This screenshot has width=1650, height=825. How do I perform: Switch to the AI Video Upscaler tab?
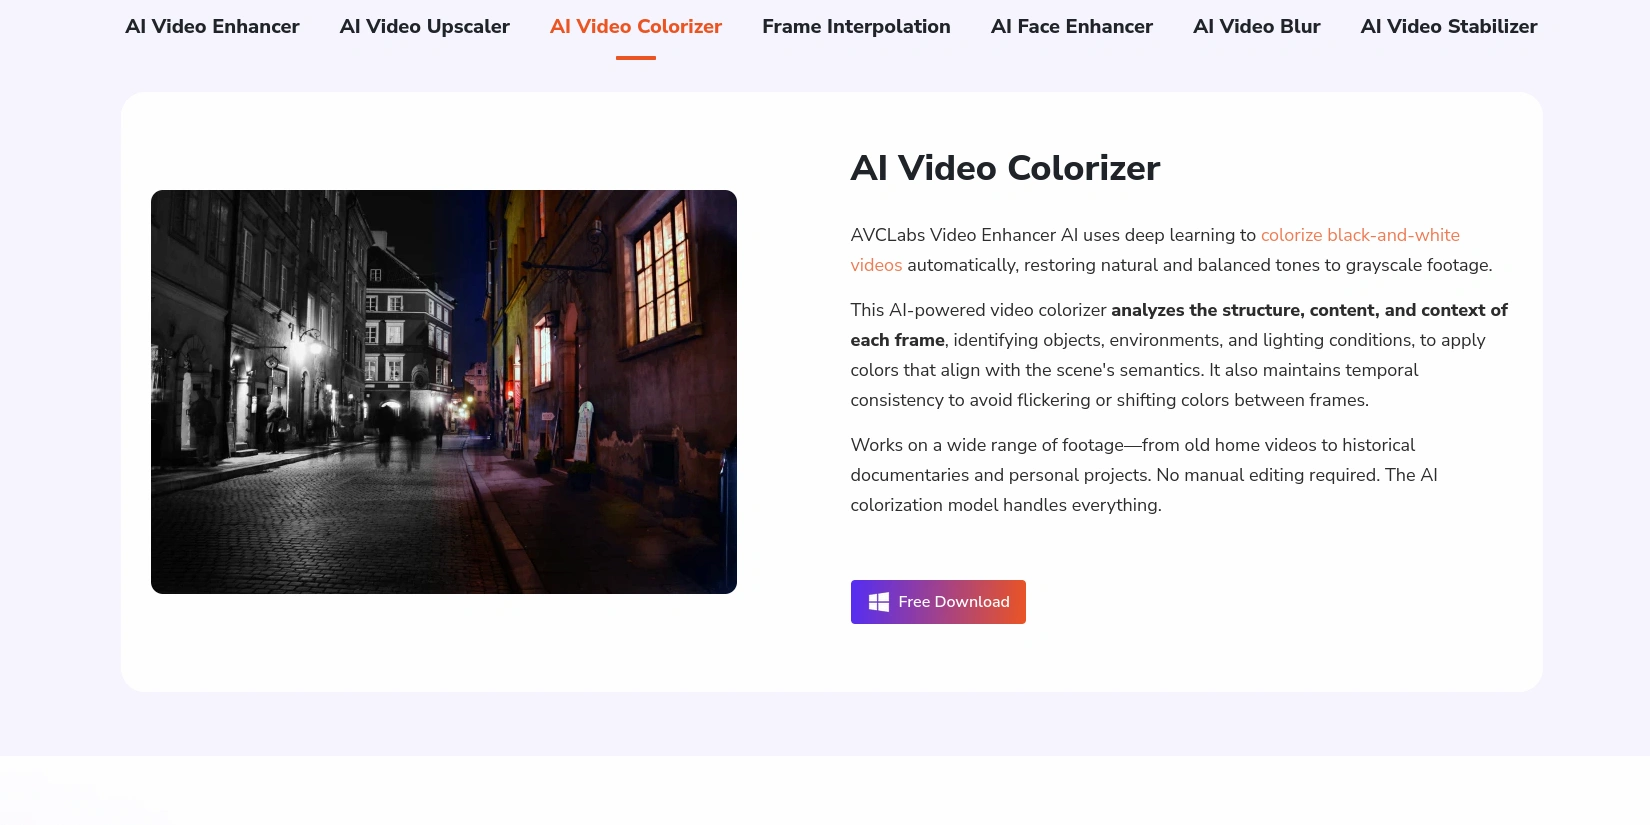coord(424,27)
